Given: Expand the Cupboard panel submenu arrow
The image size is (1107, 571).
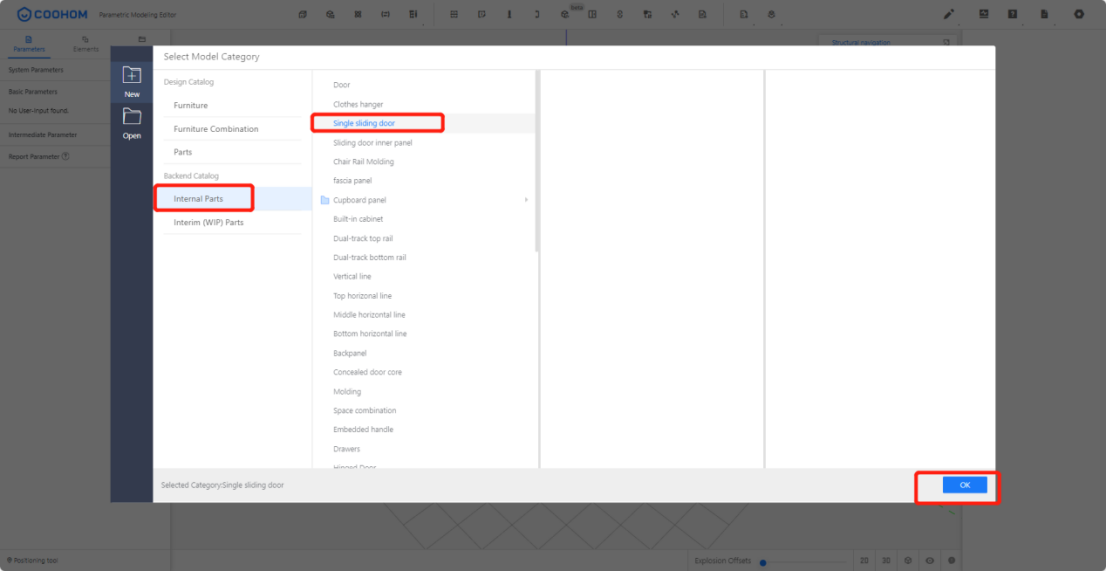Looking at the screenshot, I should pos(526,200).
